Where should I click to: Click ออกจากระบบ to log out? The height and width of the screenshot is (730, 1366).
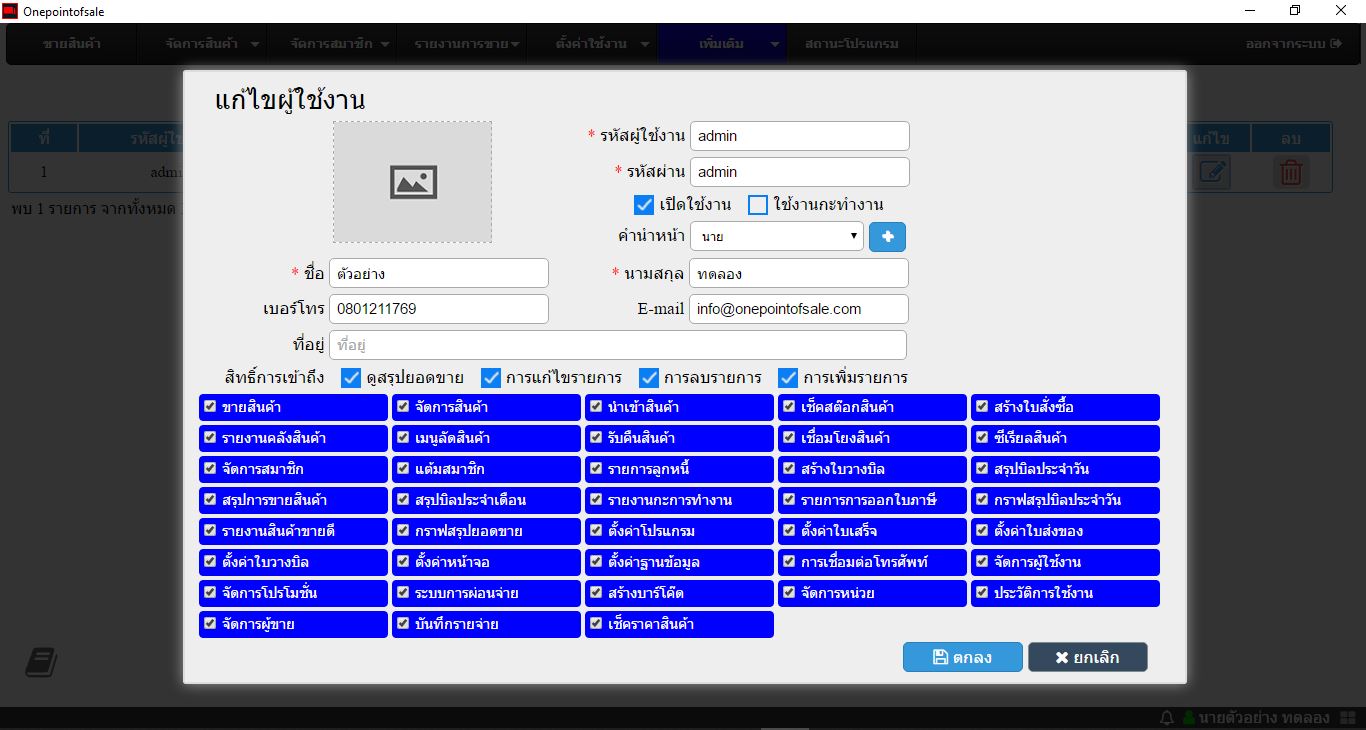(1293, 44)
